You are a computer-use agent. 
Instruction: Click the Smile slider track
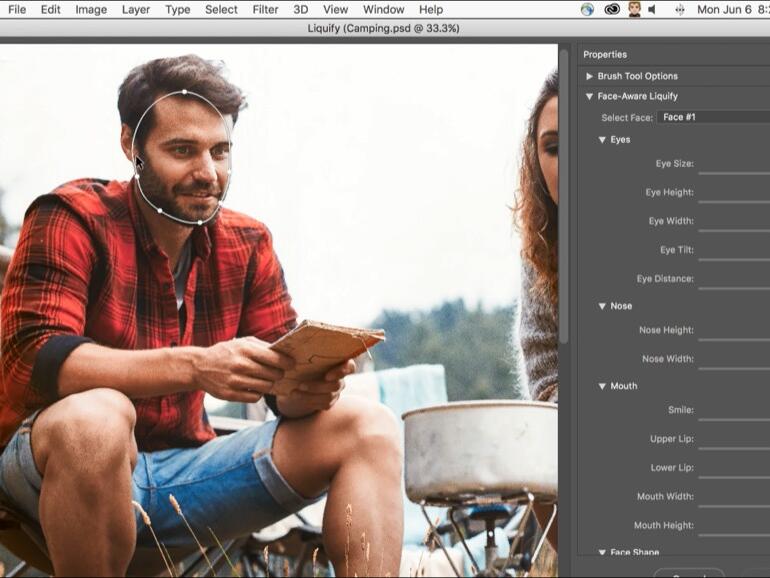(734, 419)
